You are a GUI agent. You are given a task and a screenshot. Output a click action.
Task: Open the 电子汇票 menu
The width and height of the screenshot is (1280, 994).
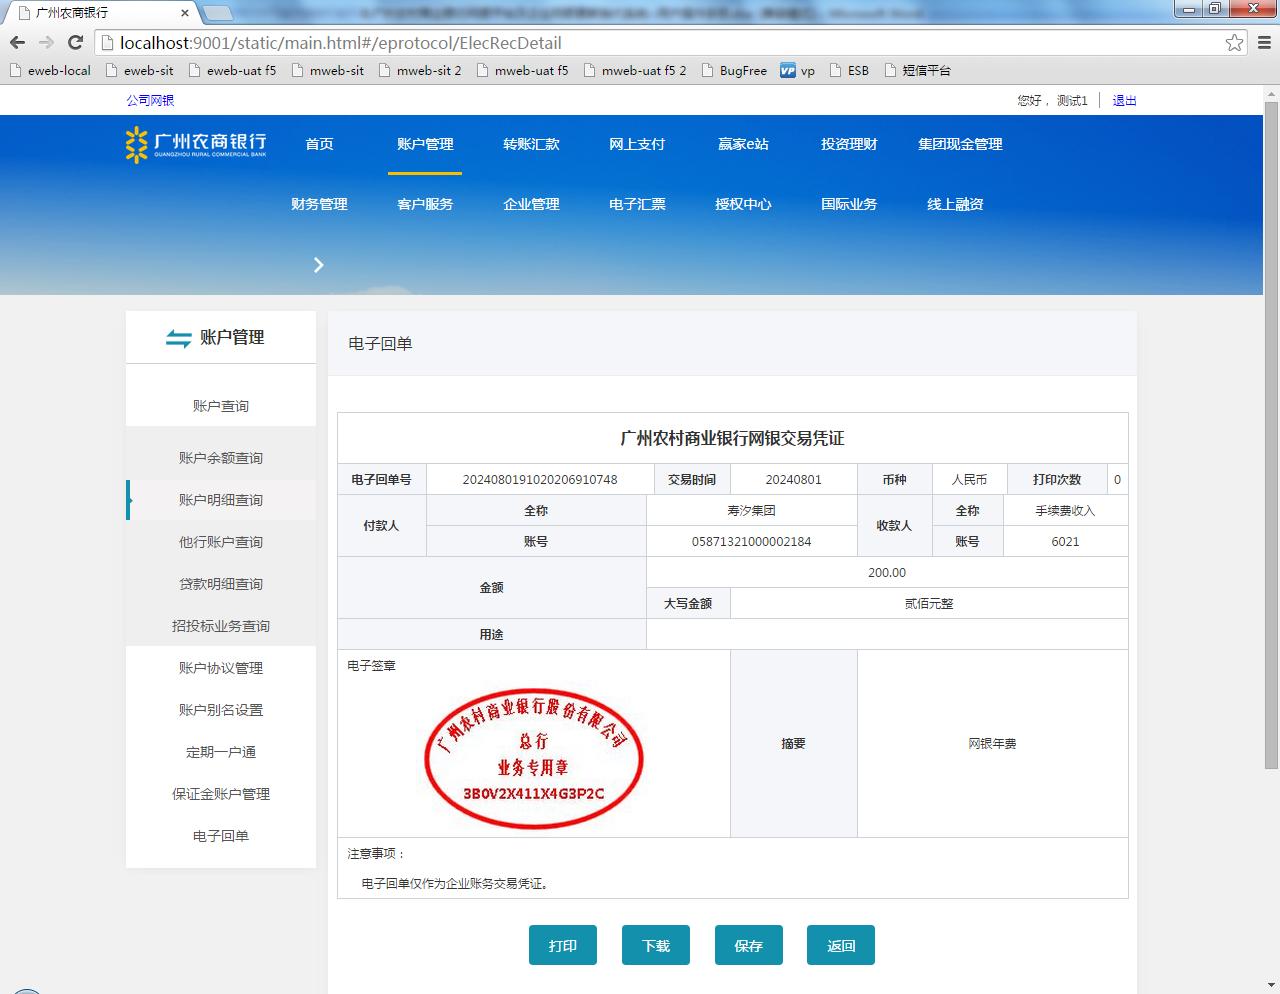click(637, 204)
